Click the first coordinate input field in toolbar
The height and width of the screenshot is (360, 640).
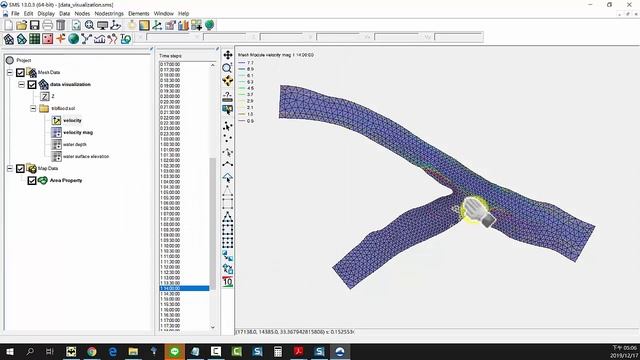169,37
